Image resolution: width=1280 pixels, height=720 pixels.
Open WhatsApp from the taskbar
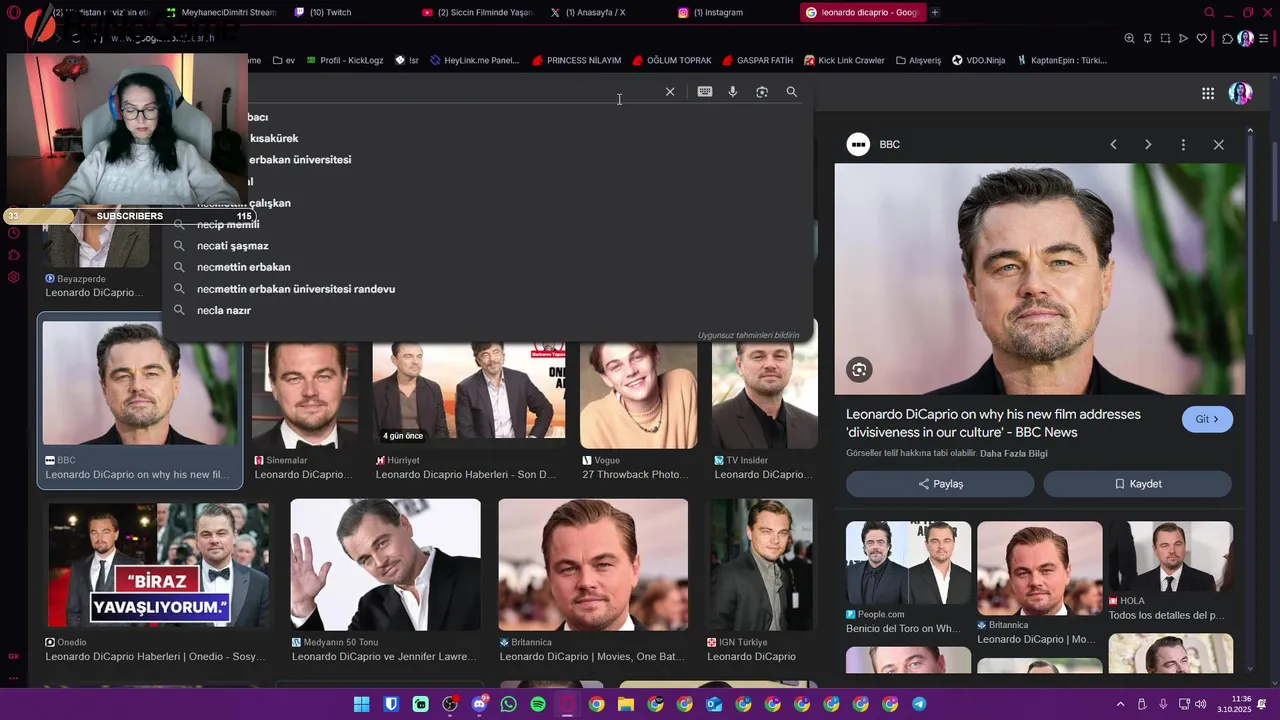[x=509, y=704]
